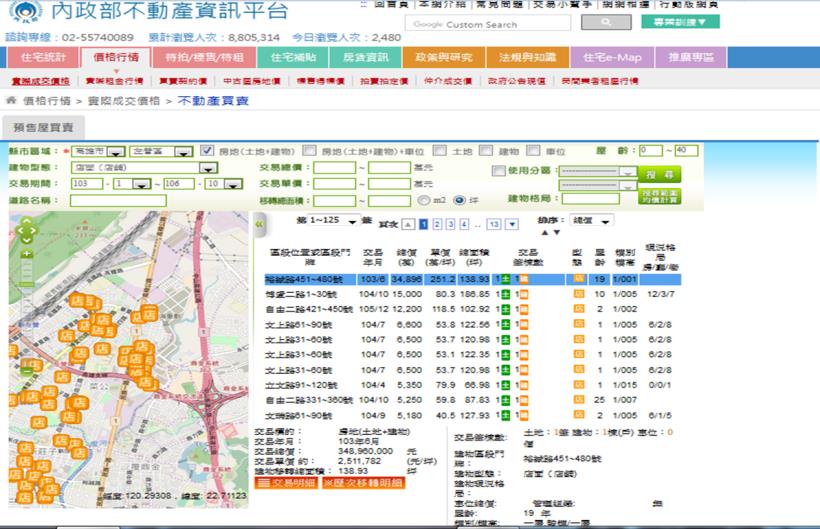
Task: Open the second zoning dropdown below 使用分區
Action: 598,186
